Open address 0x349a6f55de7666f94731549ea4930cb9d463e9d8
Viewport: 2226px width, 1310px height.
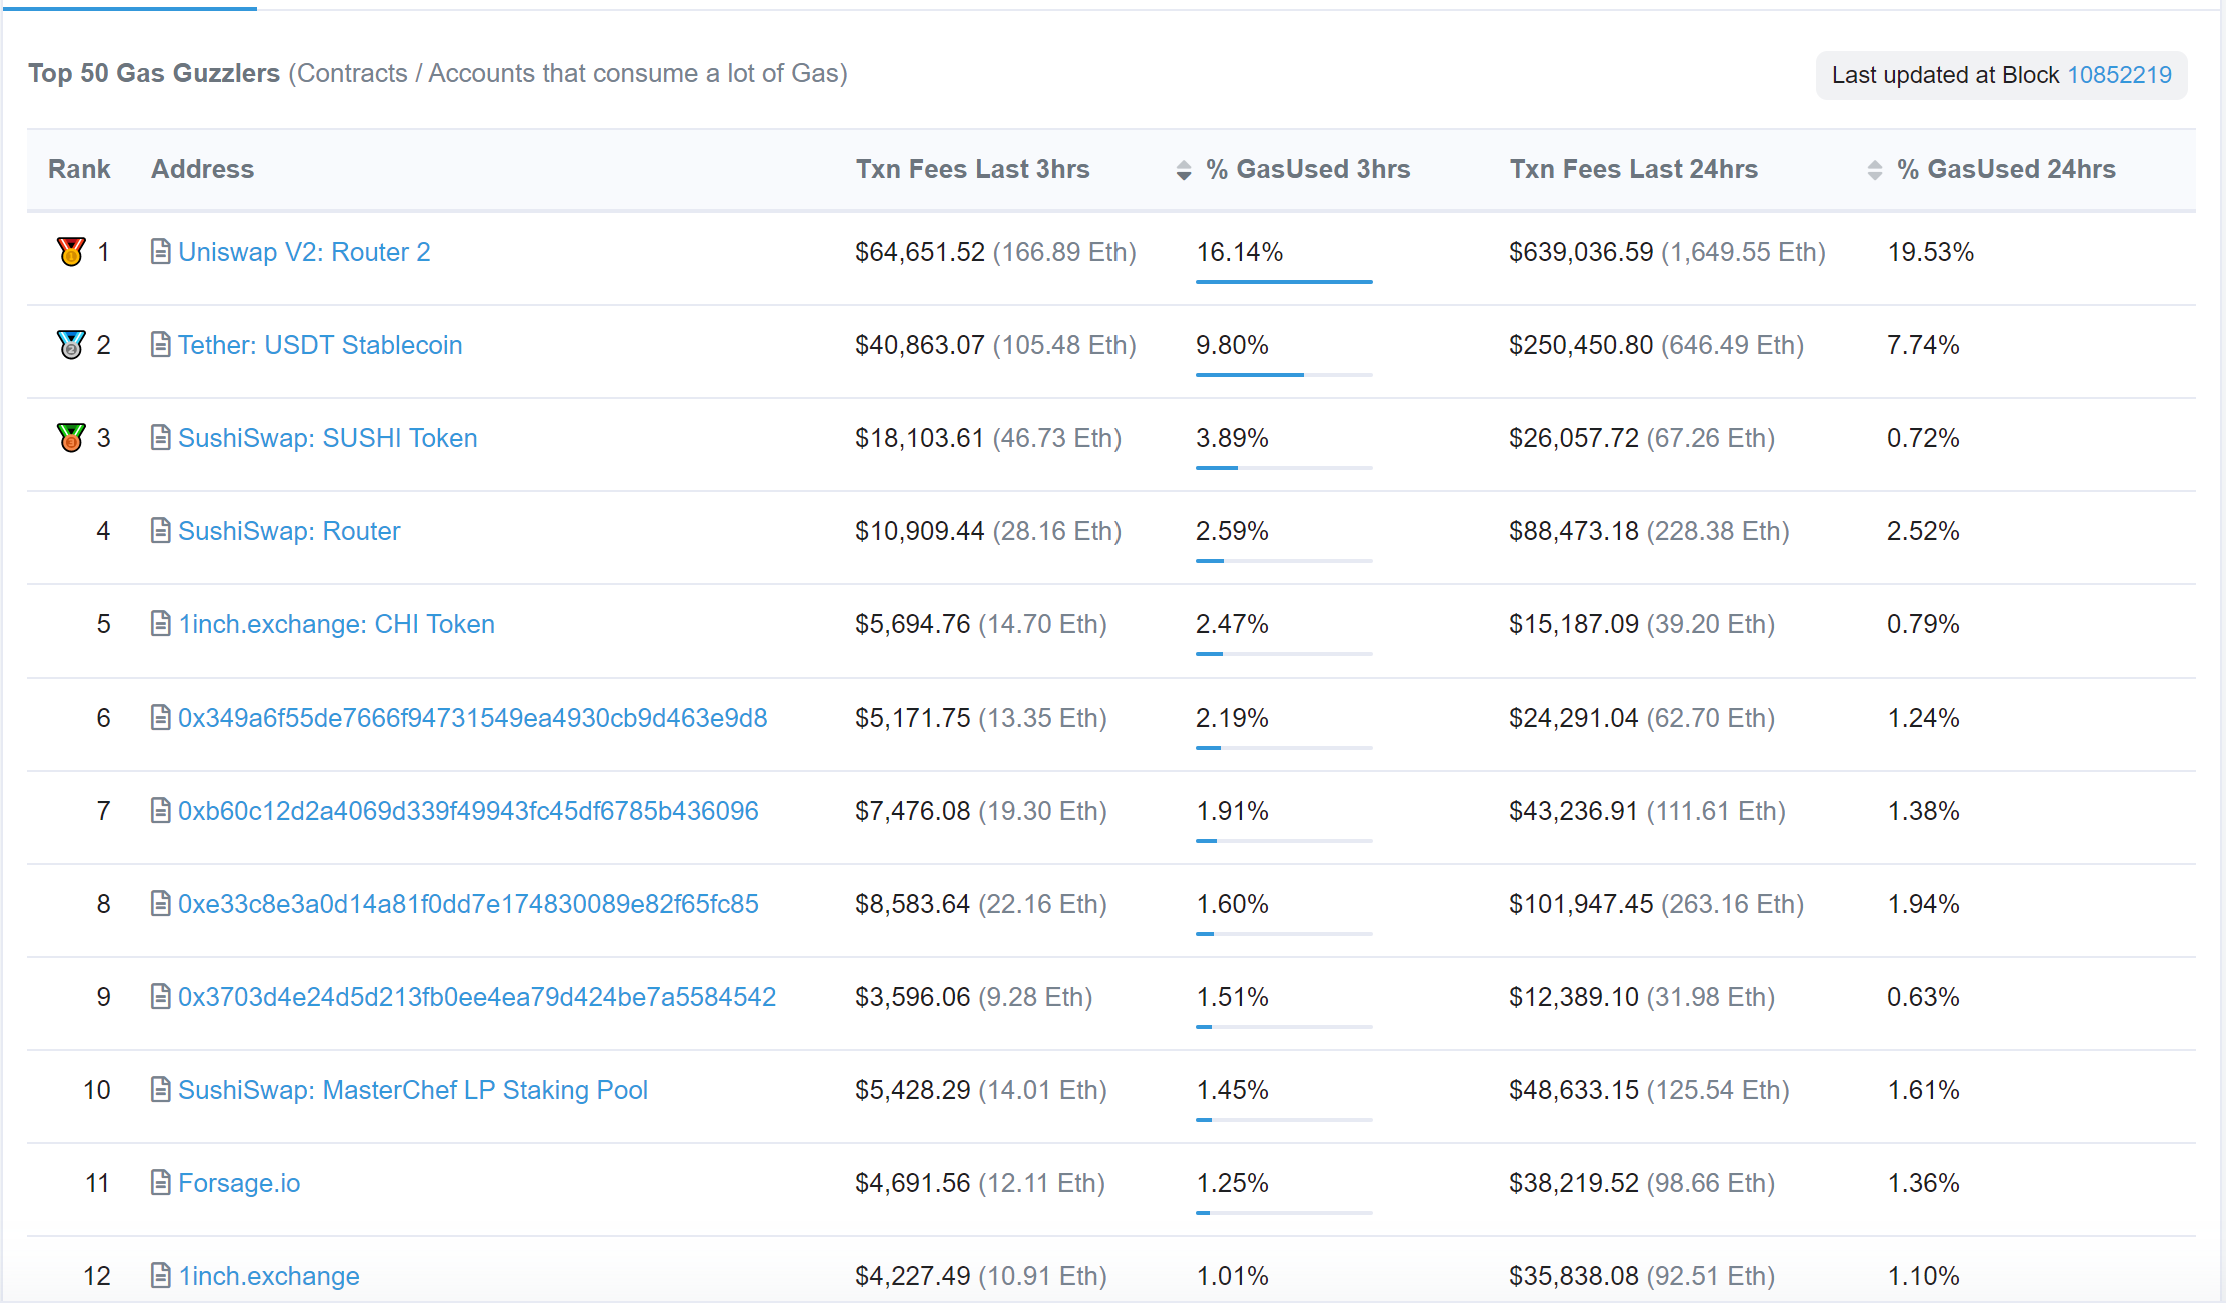pos(472,718)
